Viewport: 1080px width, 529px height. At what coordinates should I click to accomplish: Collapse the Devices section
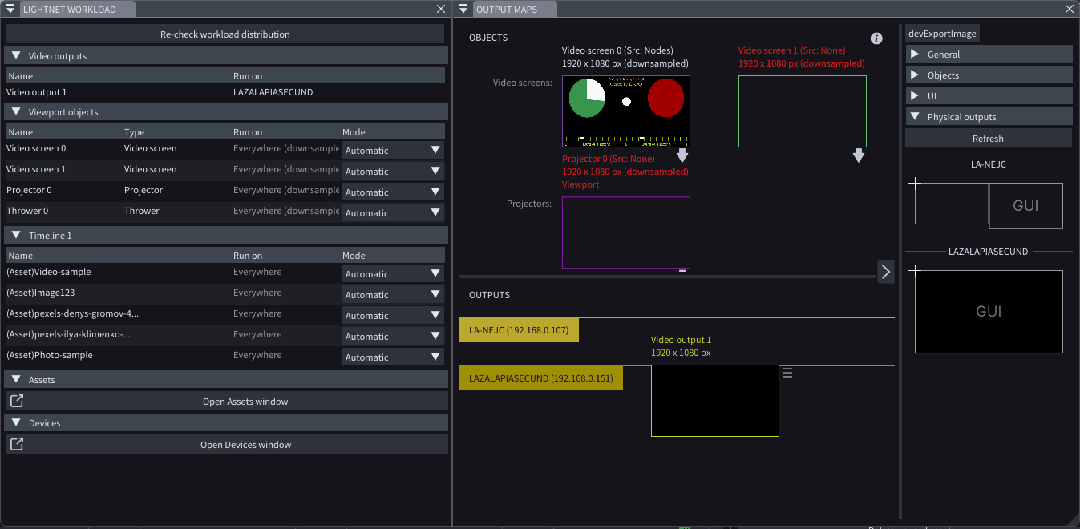[17, 422]
